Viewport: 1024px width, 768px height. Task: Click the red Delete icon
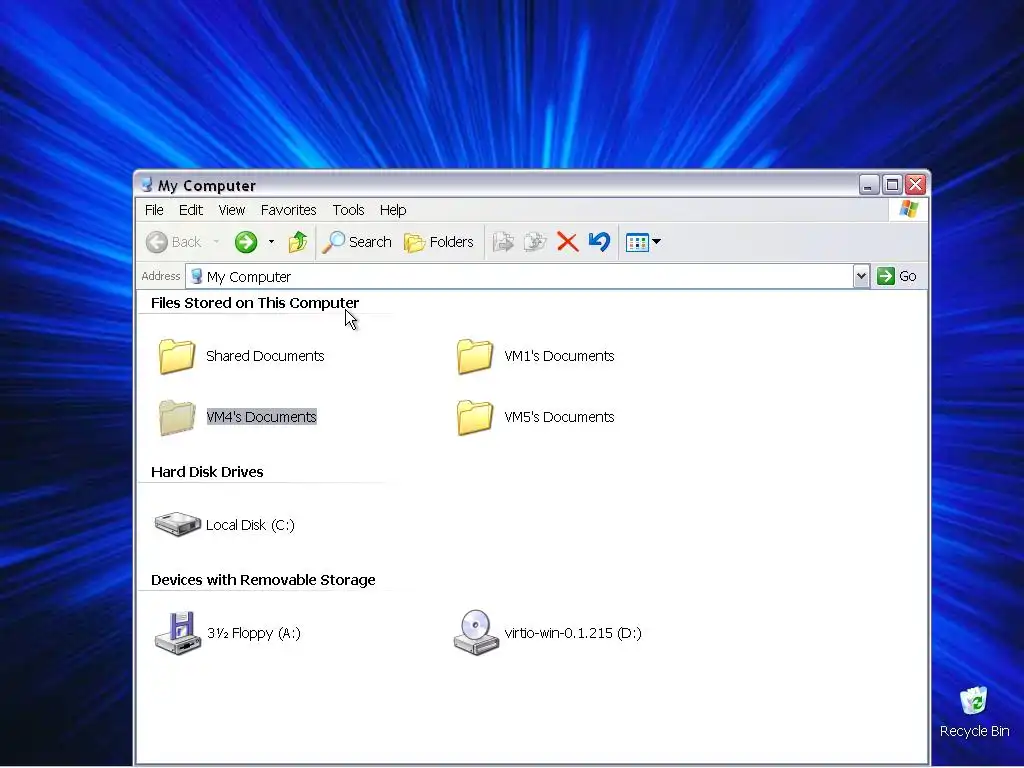tap(568, 242)
